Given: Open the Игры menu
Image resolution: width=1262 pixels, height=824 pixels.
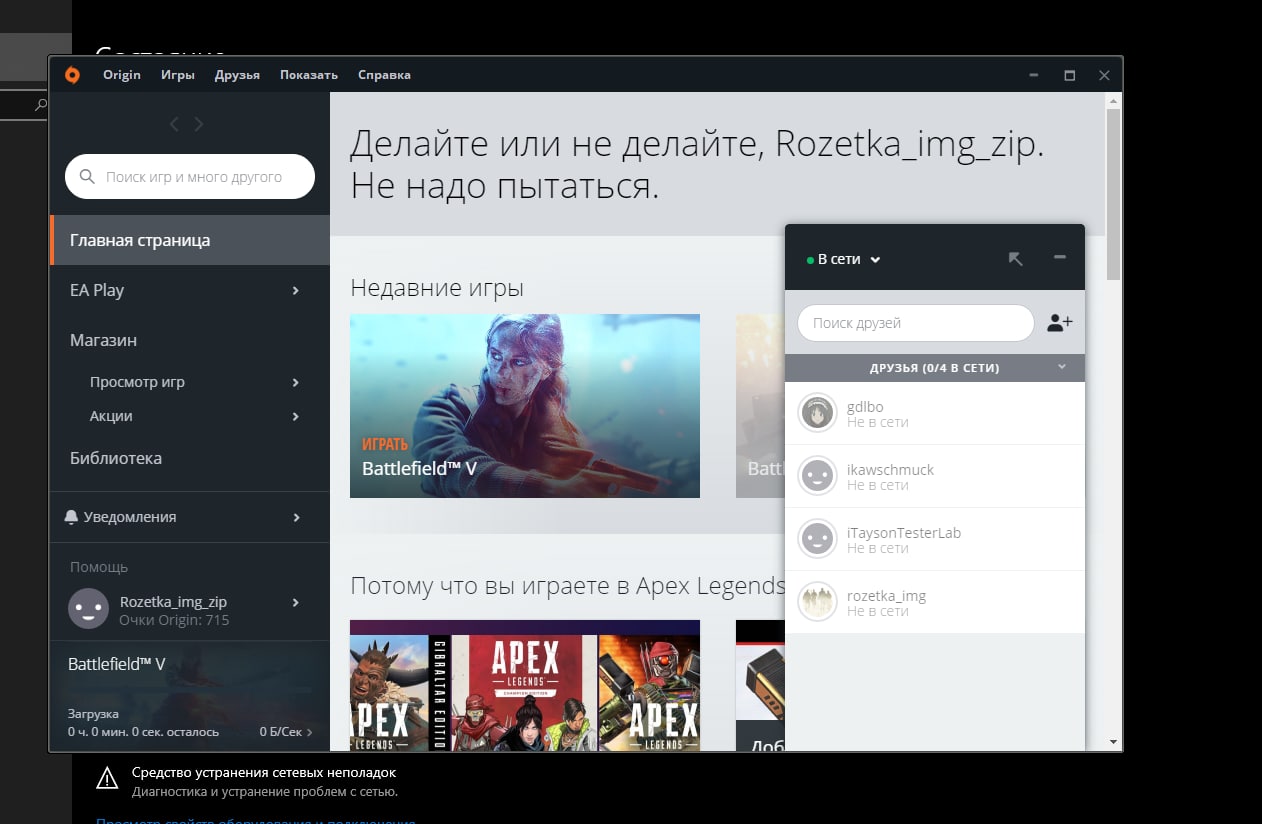Looking at the screenshot, I should click(x=178, y=75).
